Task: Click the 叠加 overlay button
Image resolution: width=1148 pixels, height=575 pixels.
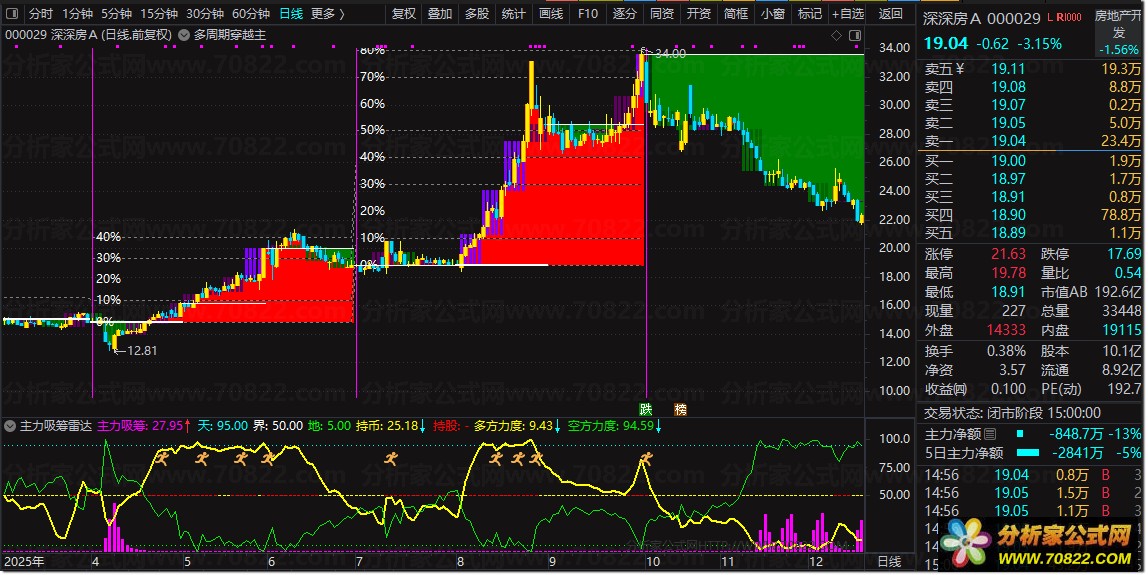Action: tap(440, 13)
